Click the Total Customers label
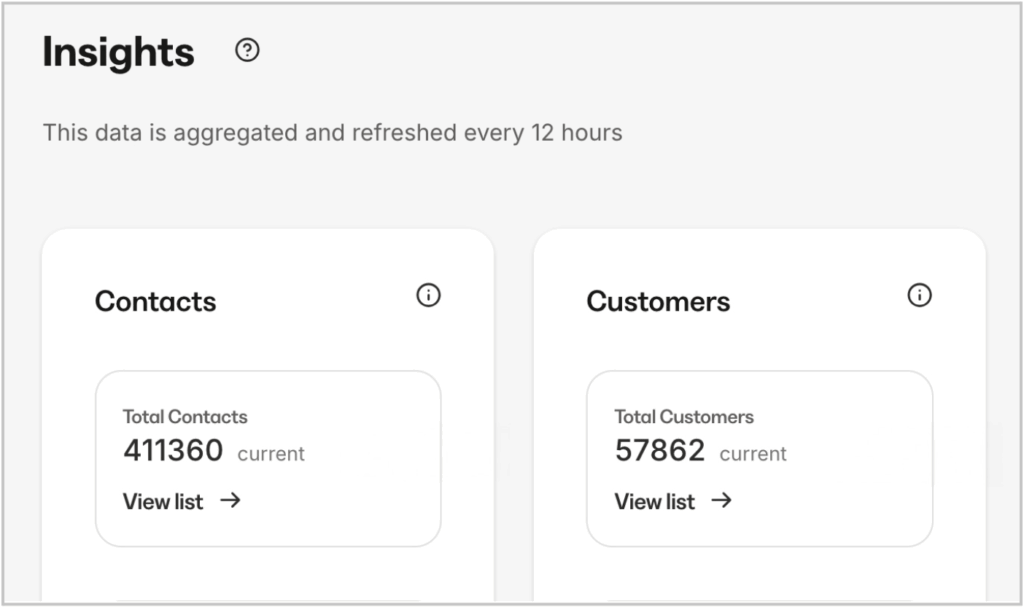 (x=684, y=417)
